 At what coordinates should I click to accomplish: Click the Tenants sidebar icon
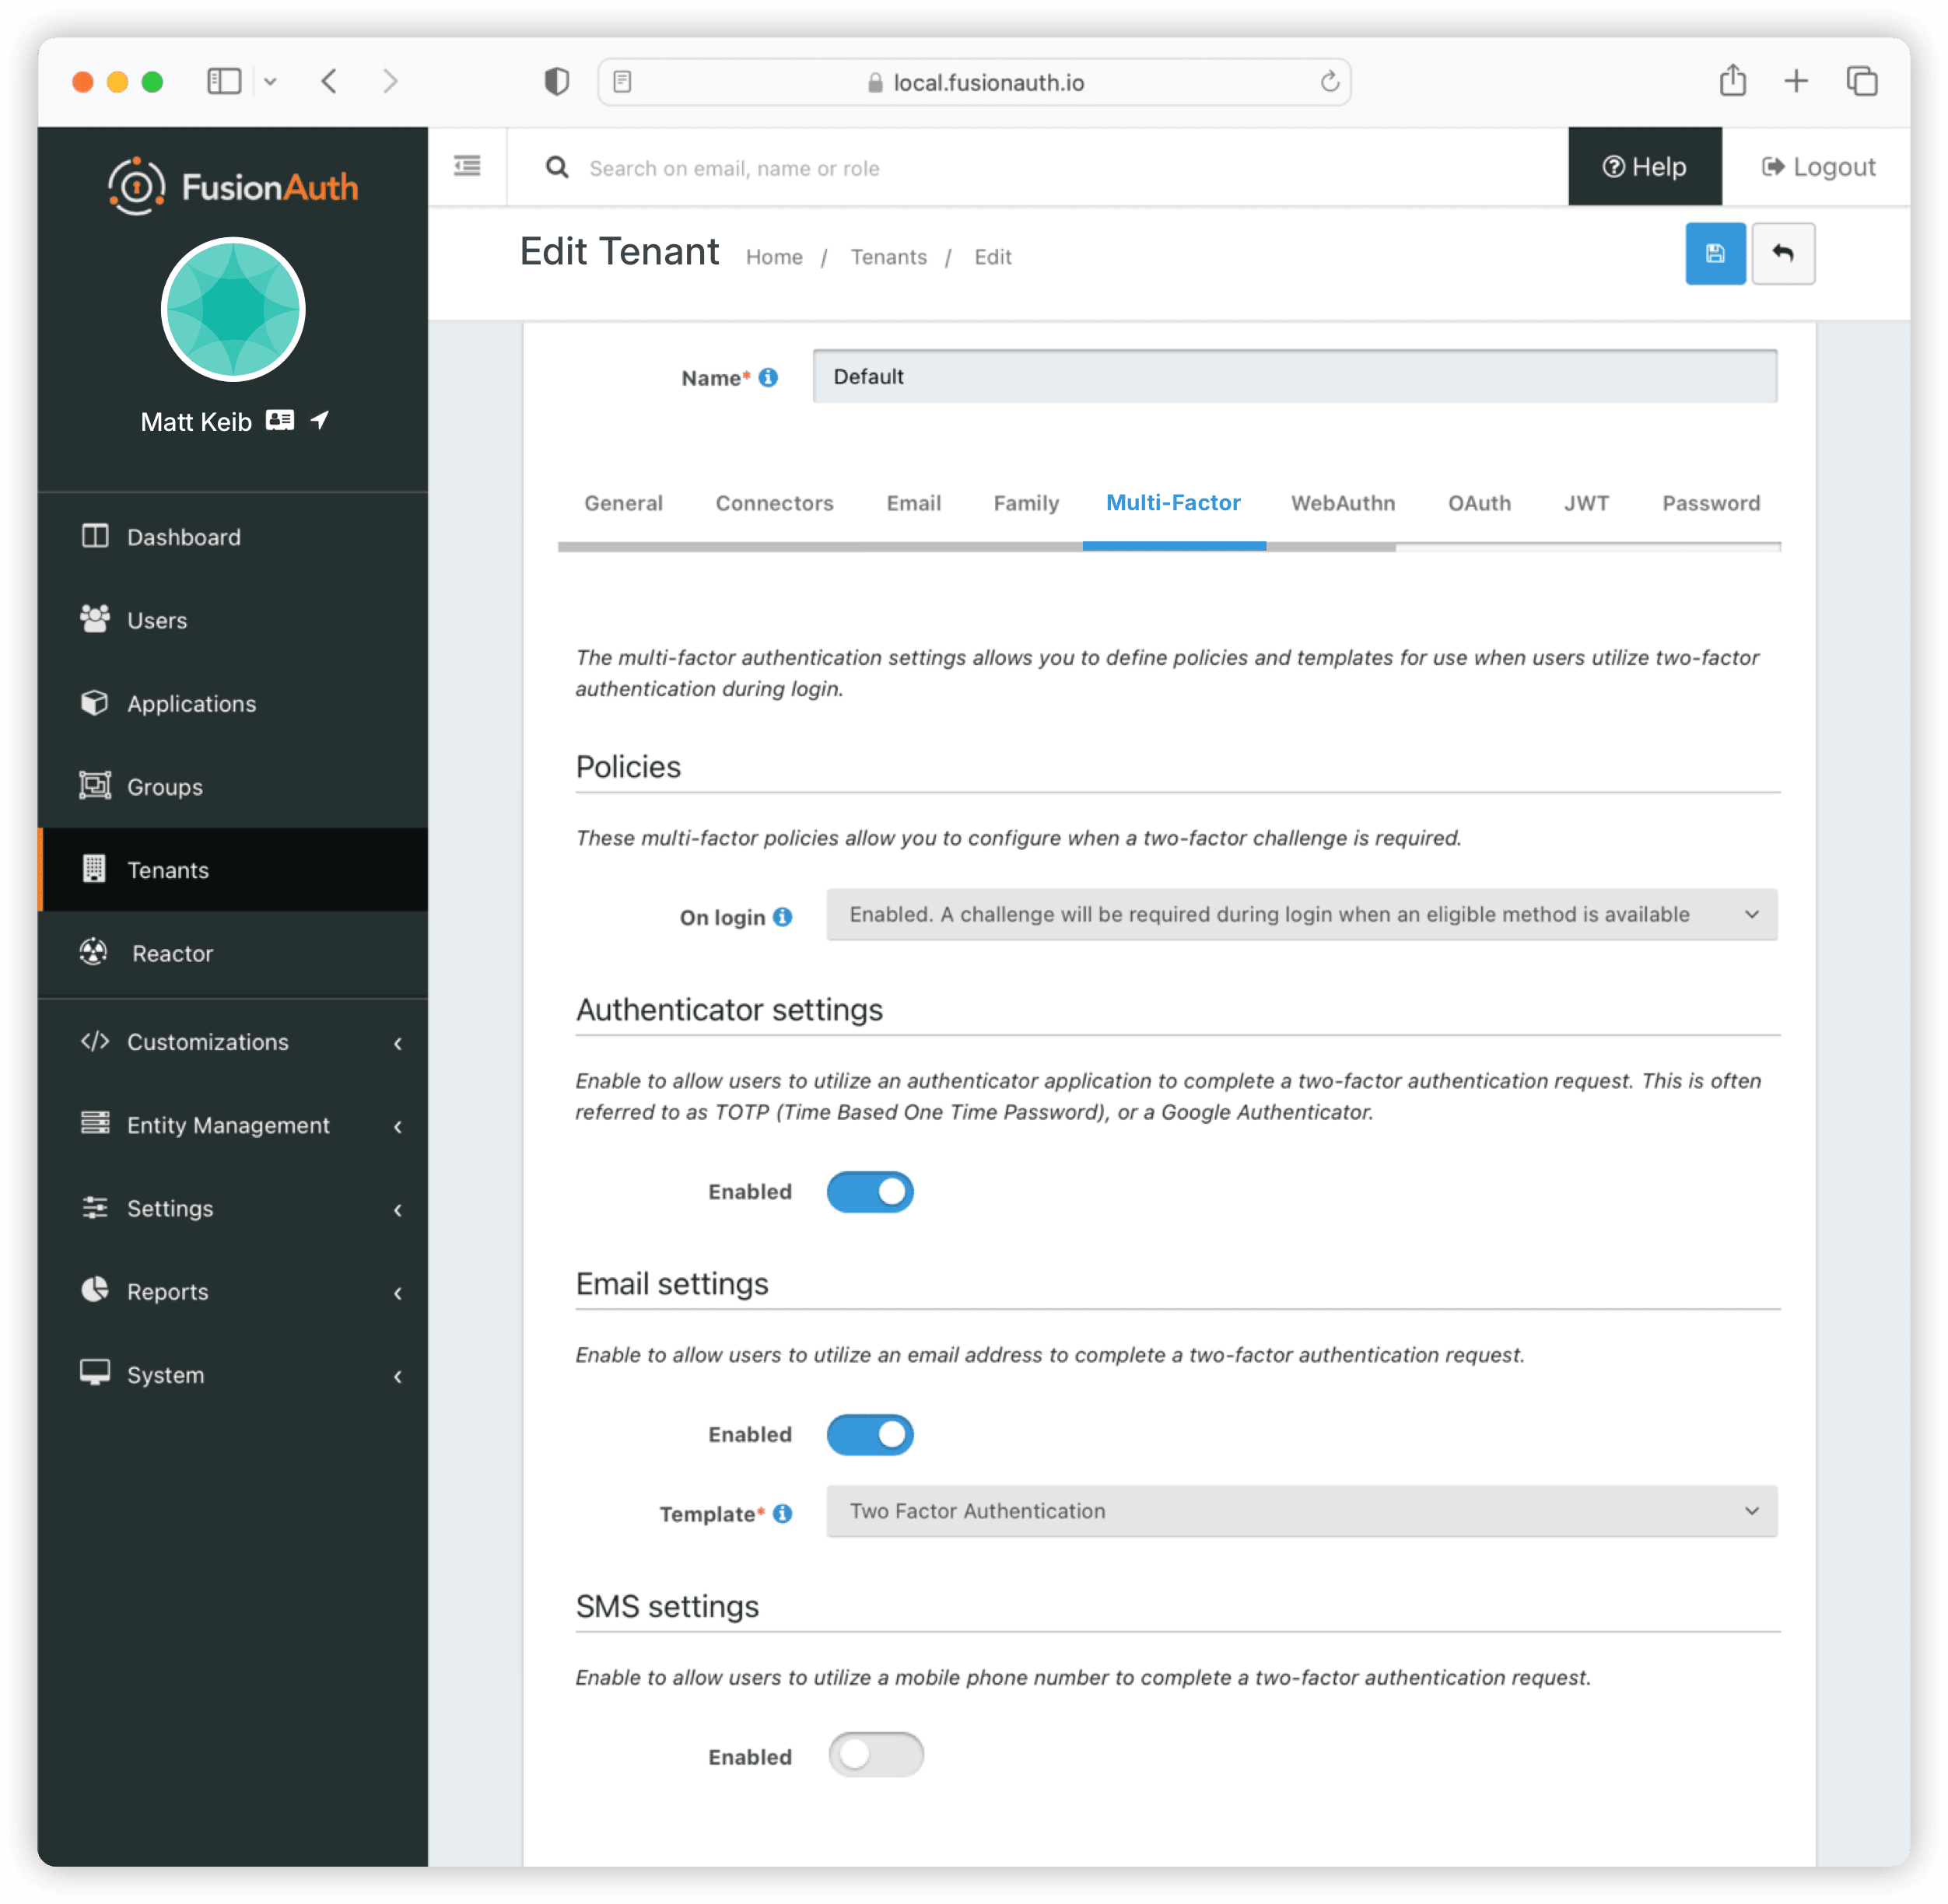pos(91,868)
